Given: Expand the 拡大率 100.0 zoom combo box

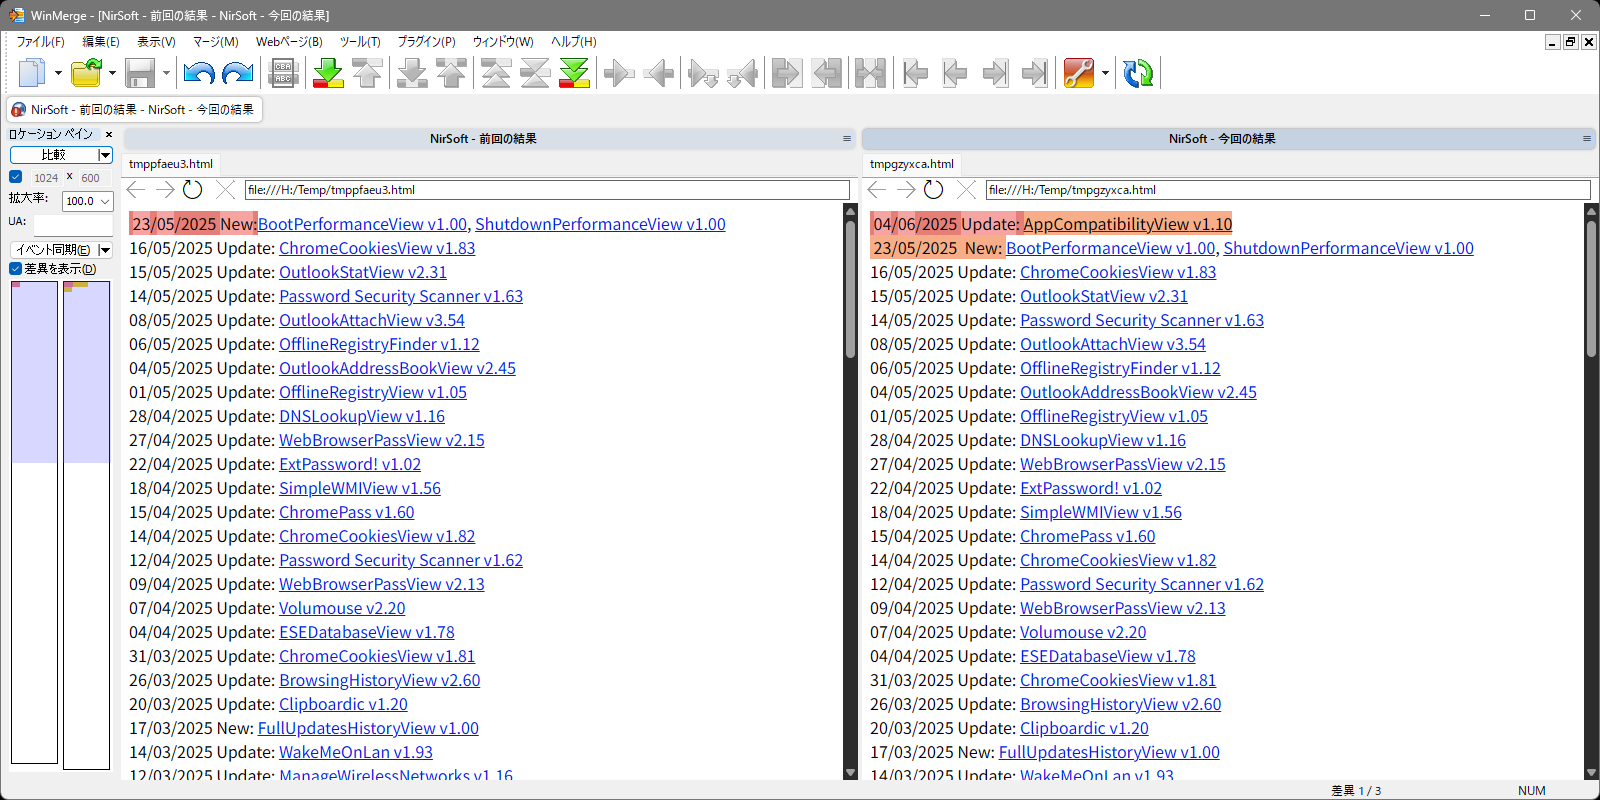Looking at the screenshot, I should coord(105,201).
